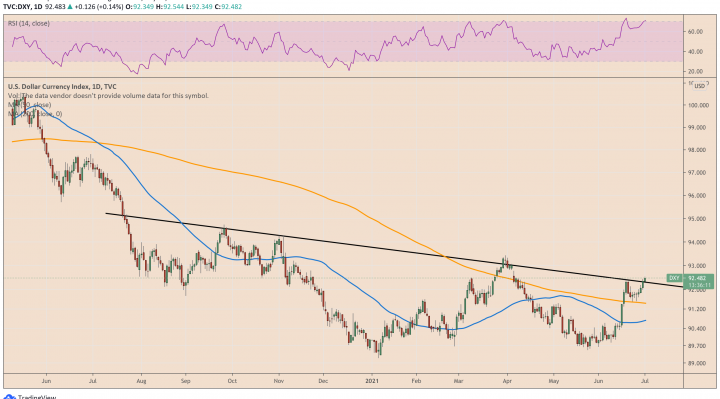Click the C:92.482 close value
720x399 pixels.
click(x=228, y=7)
